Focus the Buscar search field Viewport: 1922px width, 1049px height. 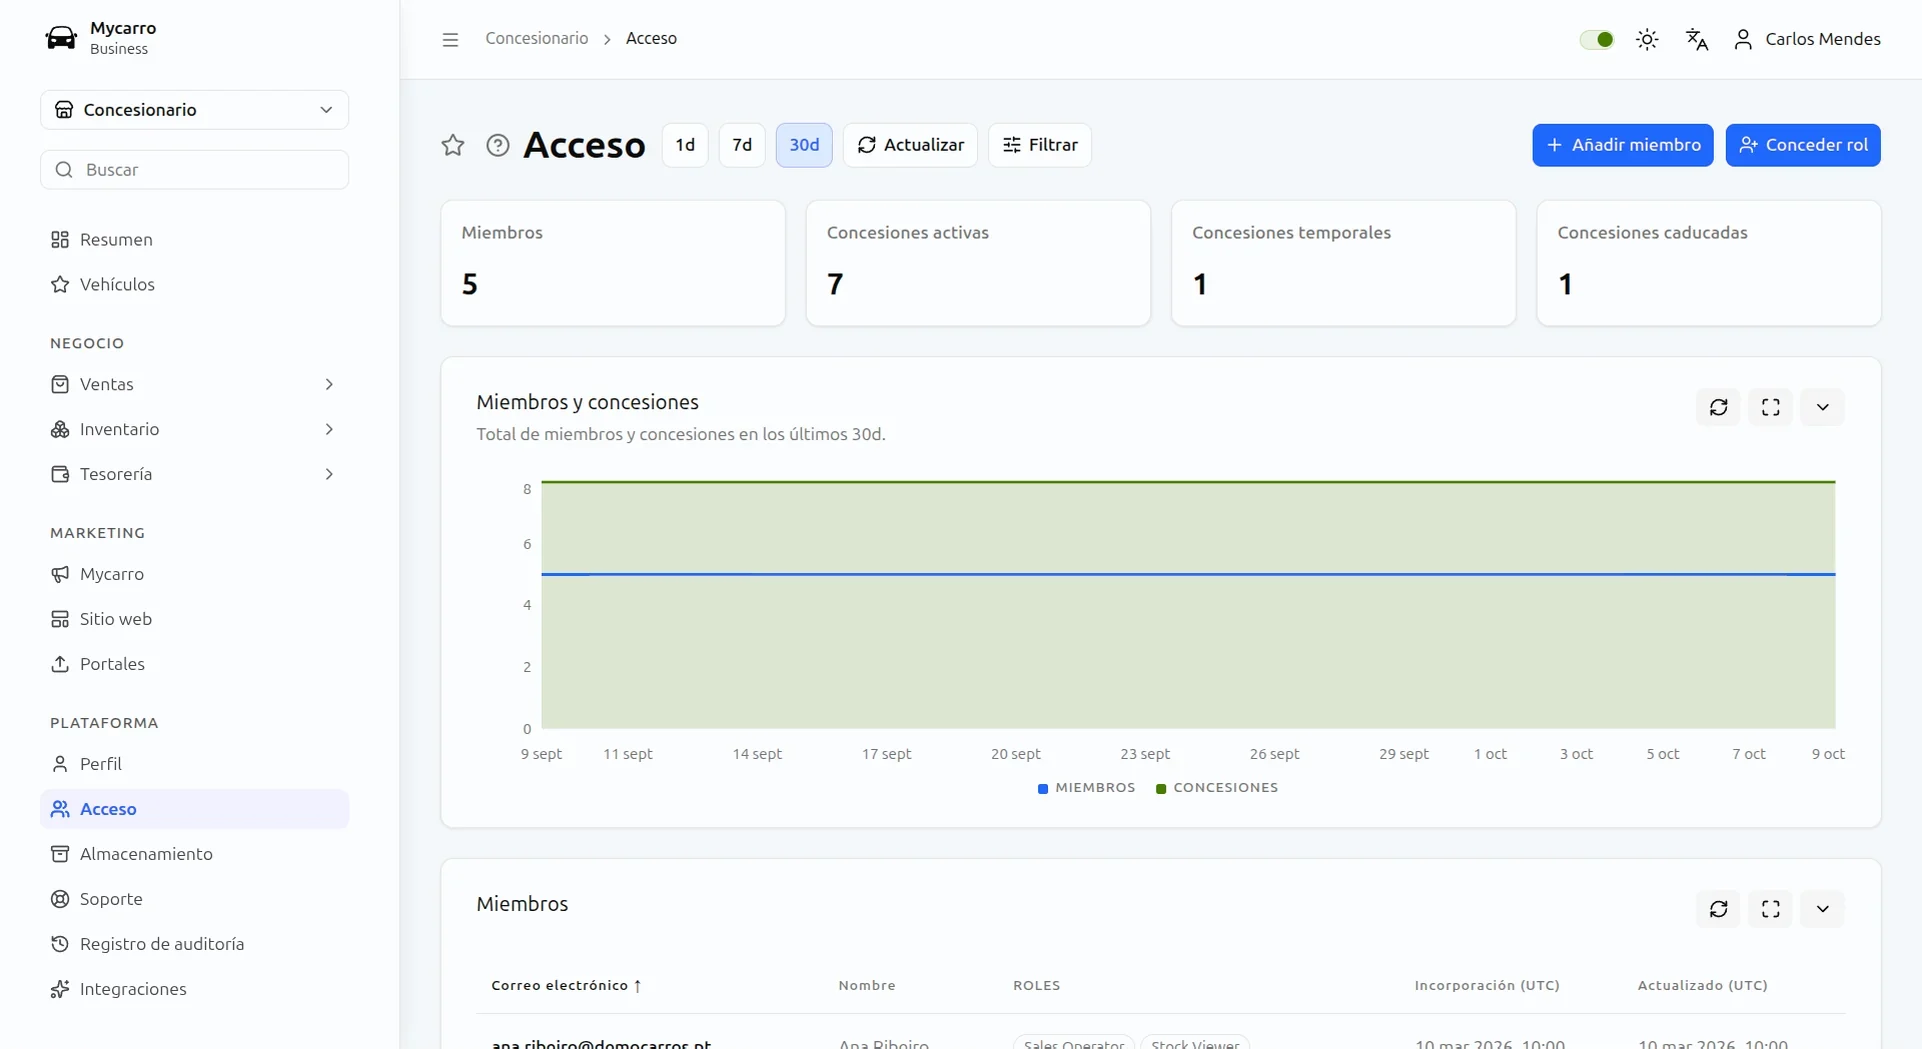(x=195, y=170)
